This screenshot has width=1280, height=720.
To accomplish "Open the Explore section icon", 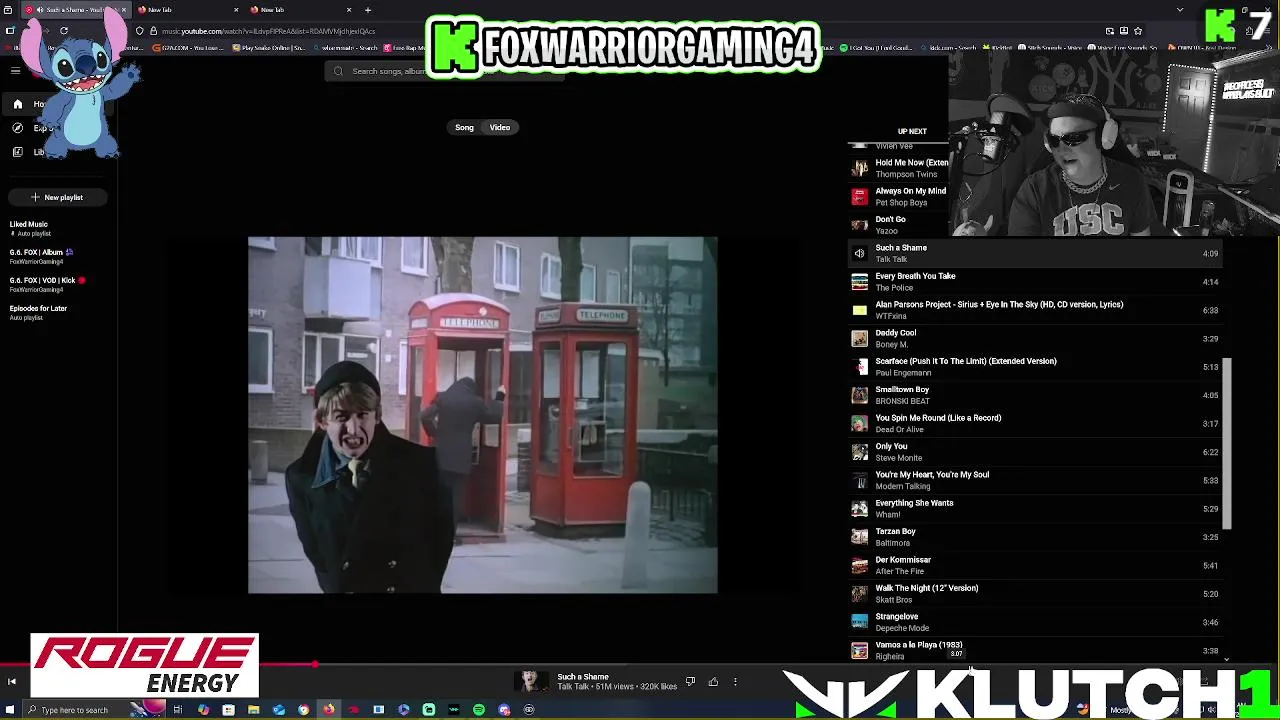I will pos(18,128).
